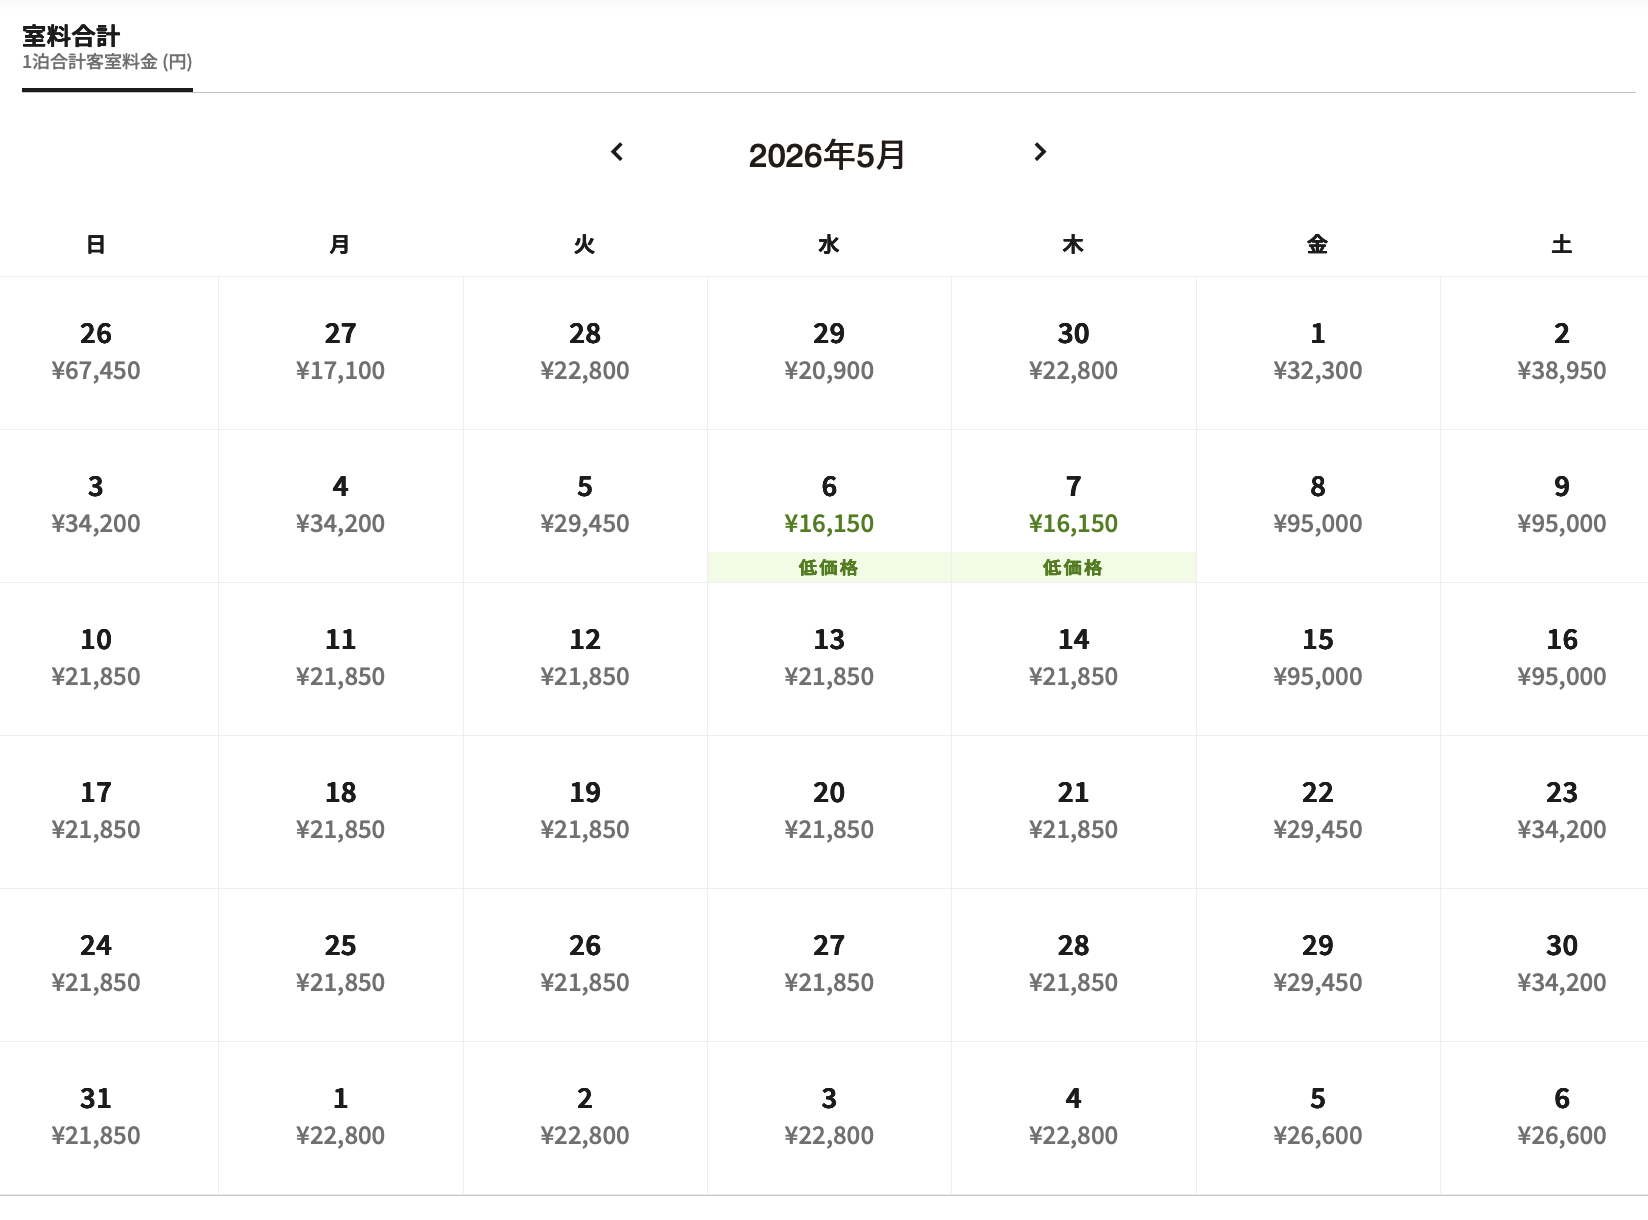
Task: Click the 2026年5月 month heading
Action: coord(827,155)
